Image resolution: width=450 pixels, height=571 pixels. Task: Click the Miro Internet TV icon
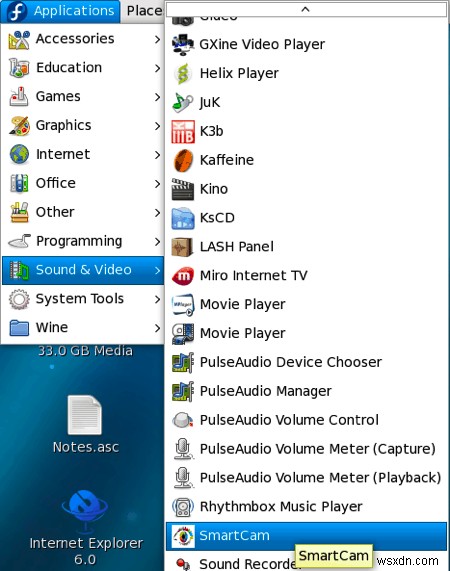point(183,276)
